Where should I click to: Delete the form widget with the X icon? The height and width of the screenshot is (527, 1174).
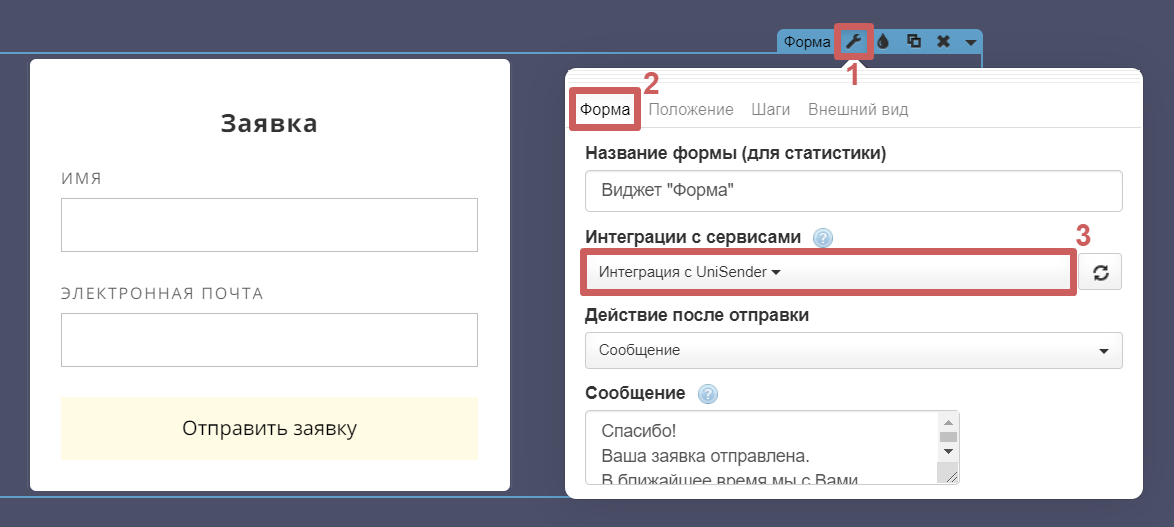click(943, 42)
